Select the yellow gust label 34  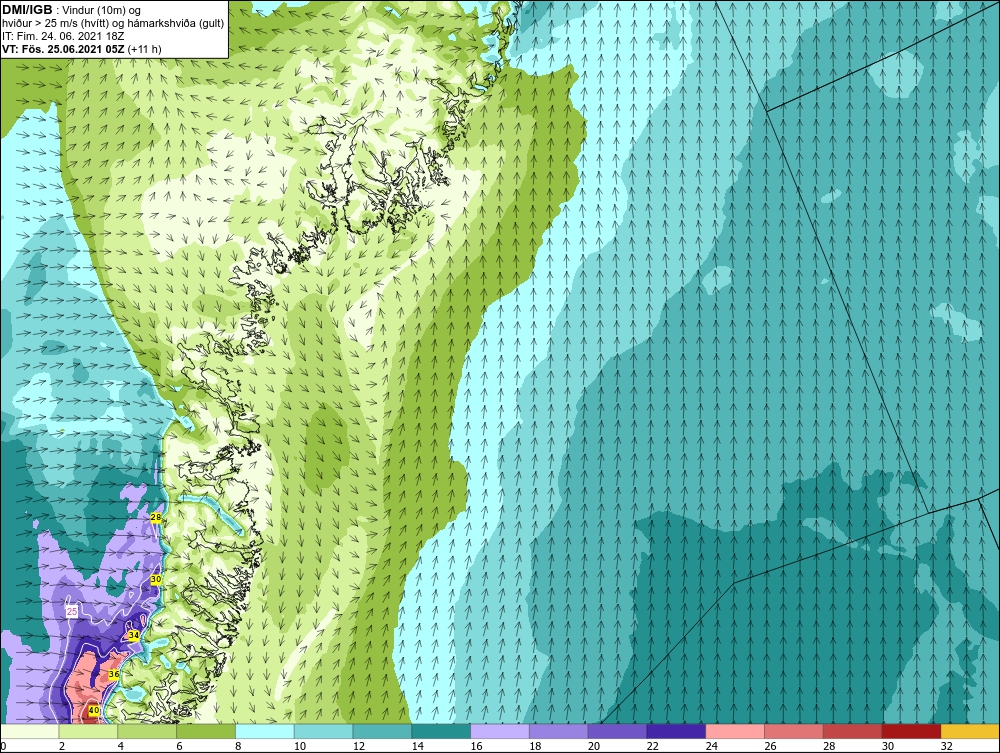point(133,636)
